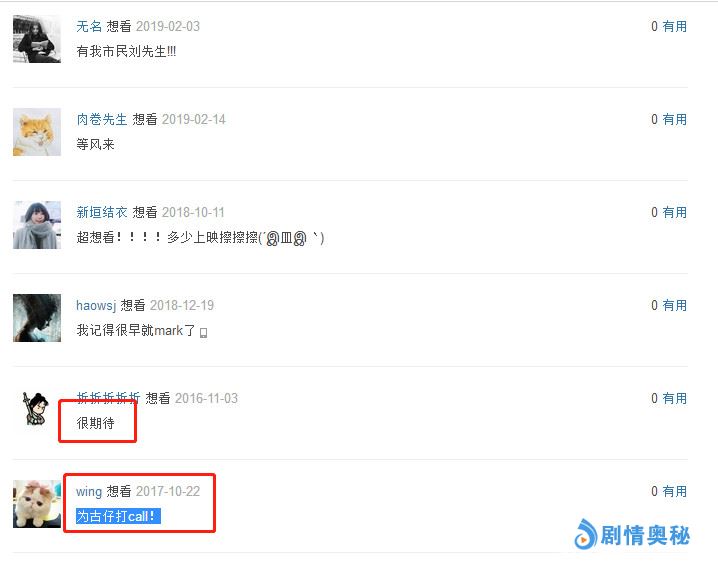Mark 新垣结衣's comment as 有用
The width and height of the screenshot is (718, 565).
point(674,212)
